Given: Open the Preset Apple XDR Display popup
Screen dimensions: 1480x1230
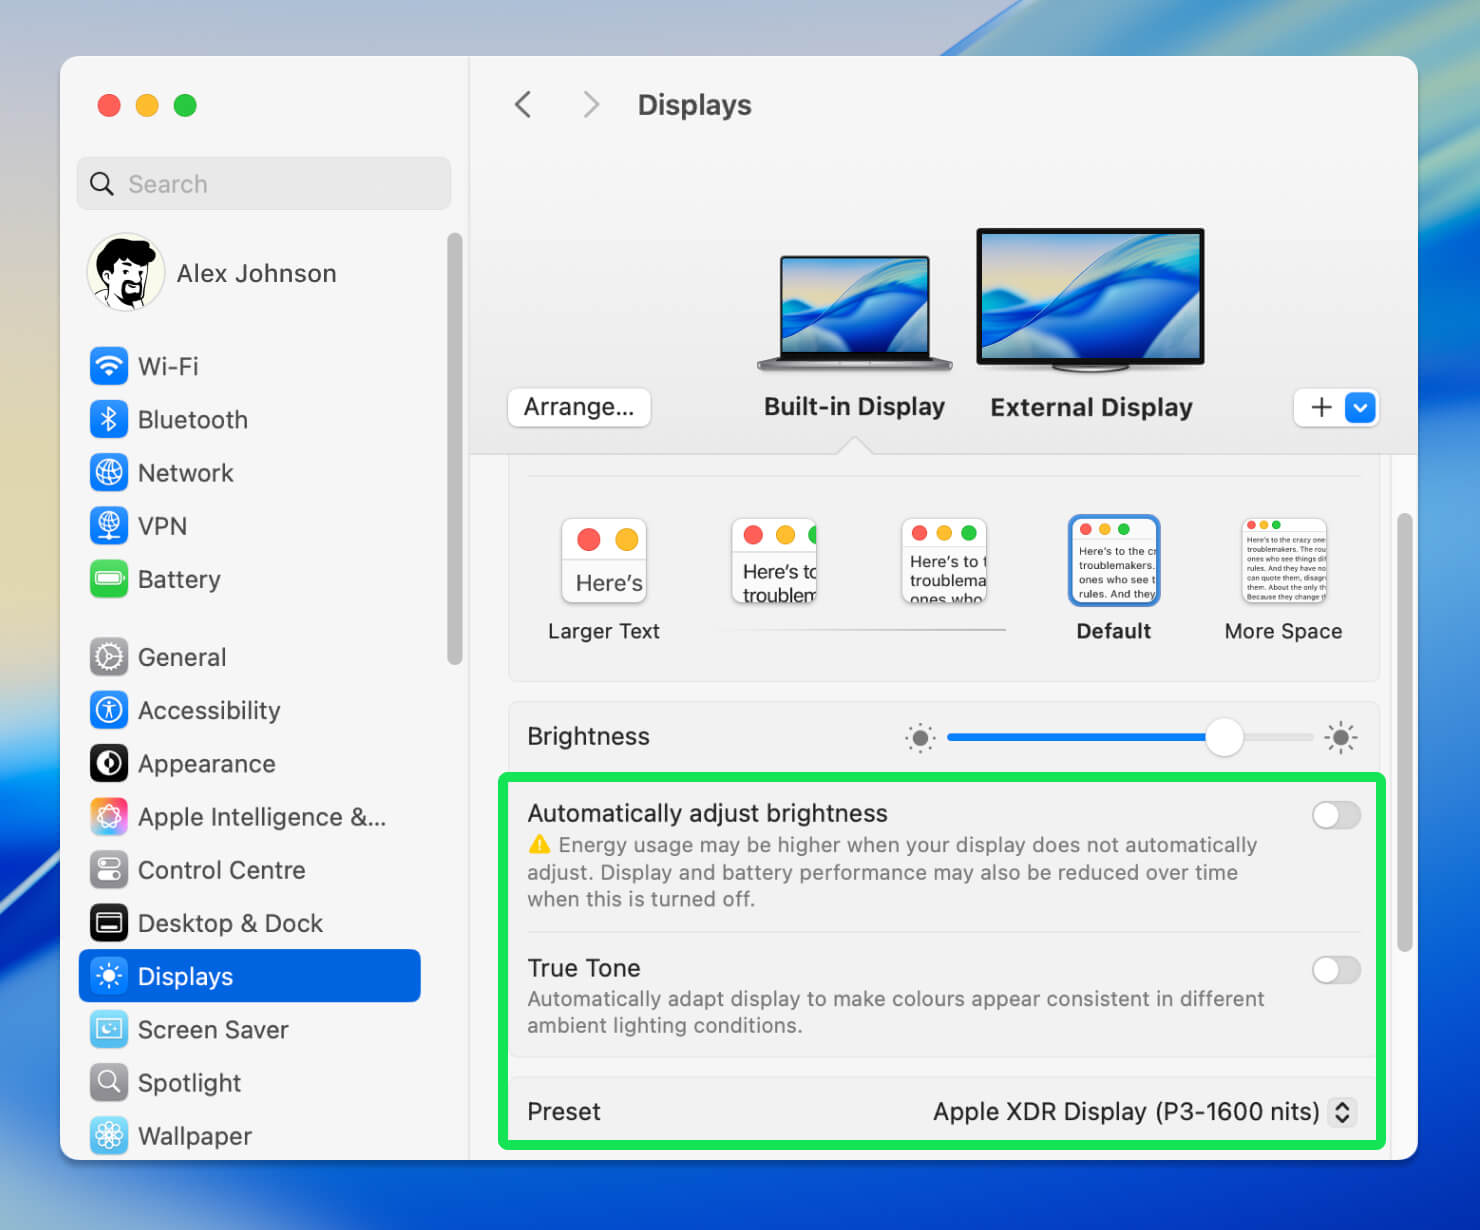Looking at the screenshot, I should (1144, 1111).
